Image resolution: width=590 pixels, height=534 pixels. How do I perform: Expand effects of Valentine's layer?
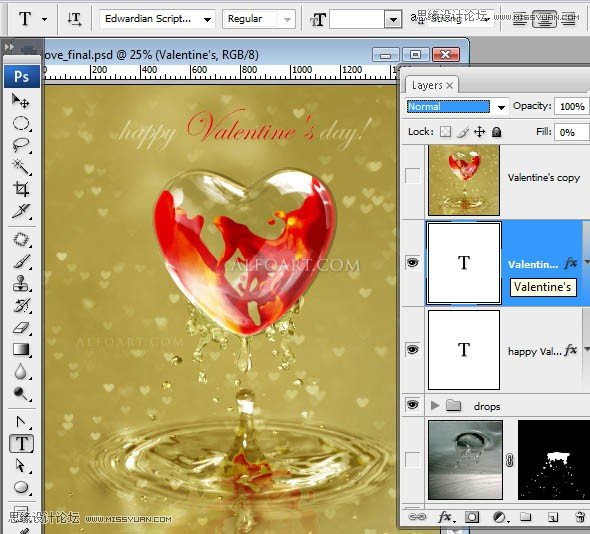coord(586,262)
